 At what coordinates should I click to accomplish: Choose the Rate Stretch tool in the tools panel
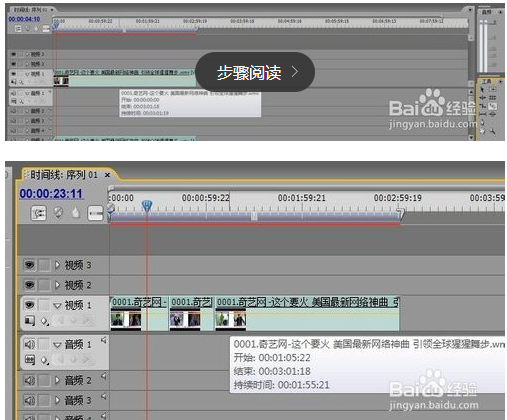(482, 106)
